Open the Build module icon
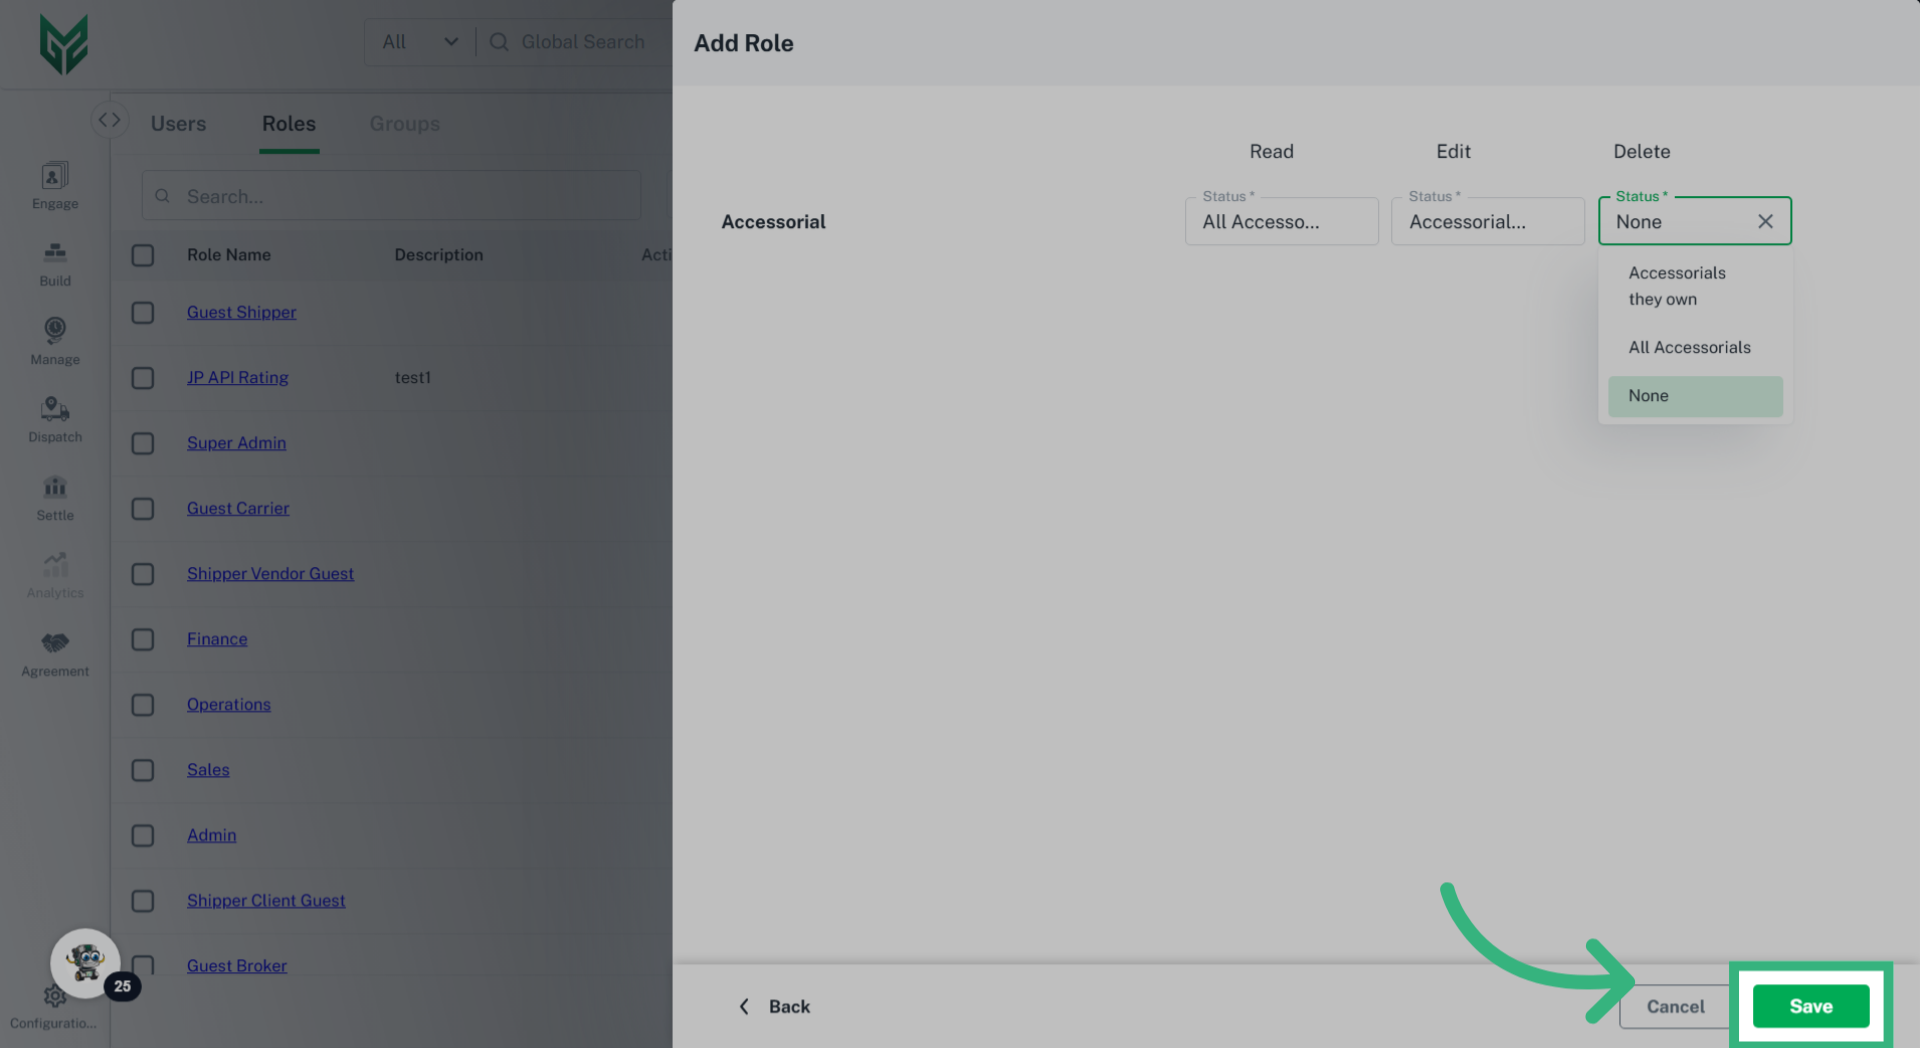This screenshot has height=1048, width=1920. coord(55,254)
